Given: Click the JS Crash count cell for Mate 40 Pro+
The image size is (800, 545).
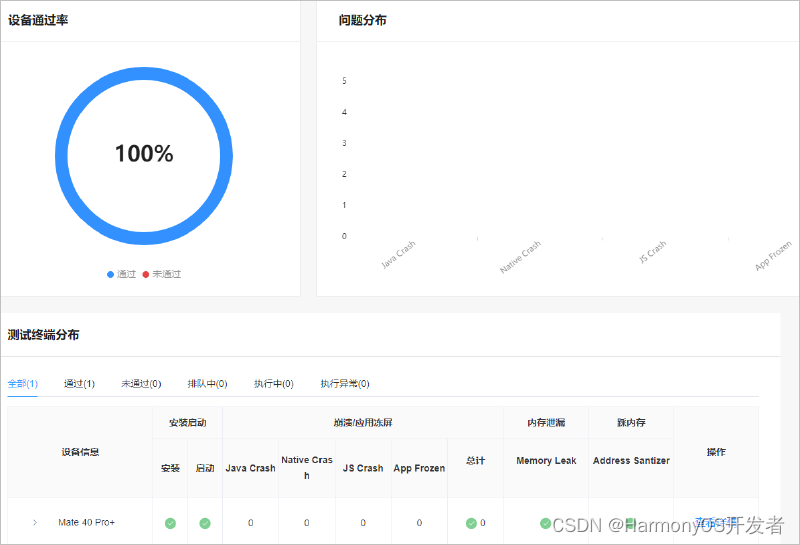Looking at the screenshot, I should (x=363, y=523).
